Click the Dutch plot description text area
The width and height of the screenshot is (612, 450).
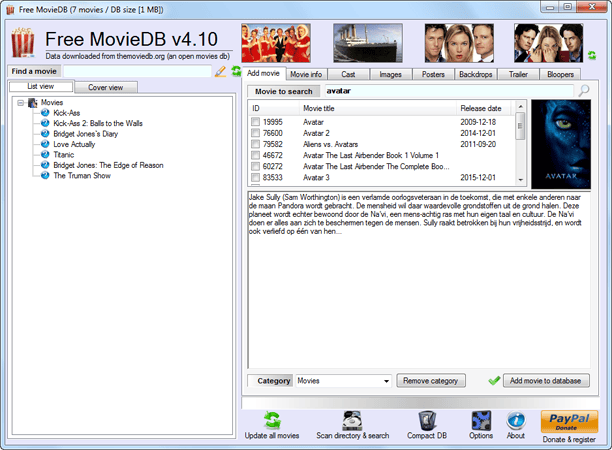pos(419,279)
